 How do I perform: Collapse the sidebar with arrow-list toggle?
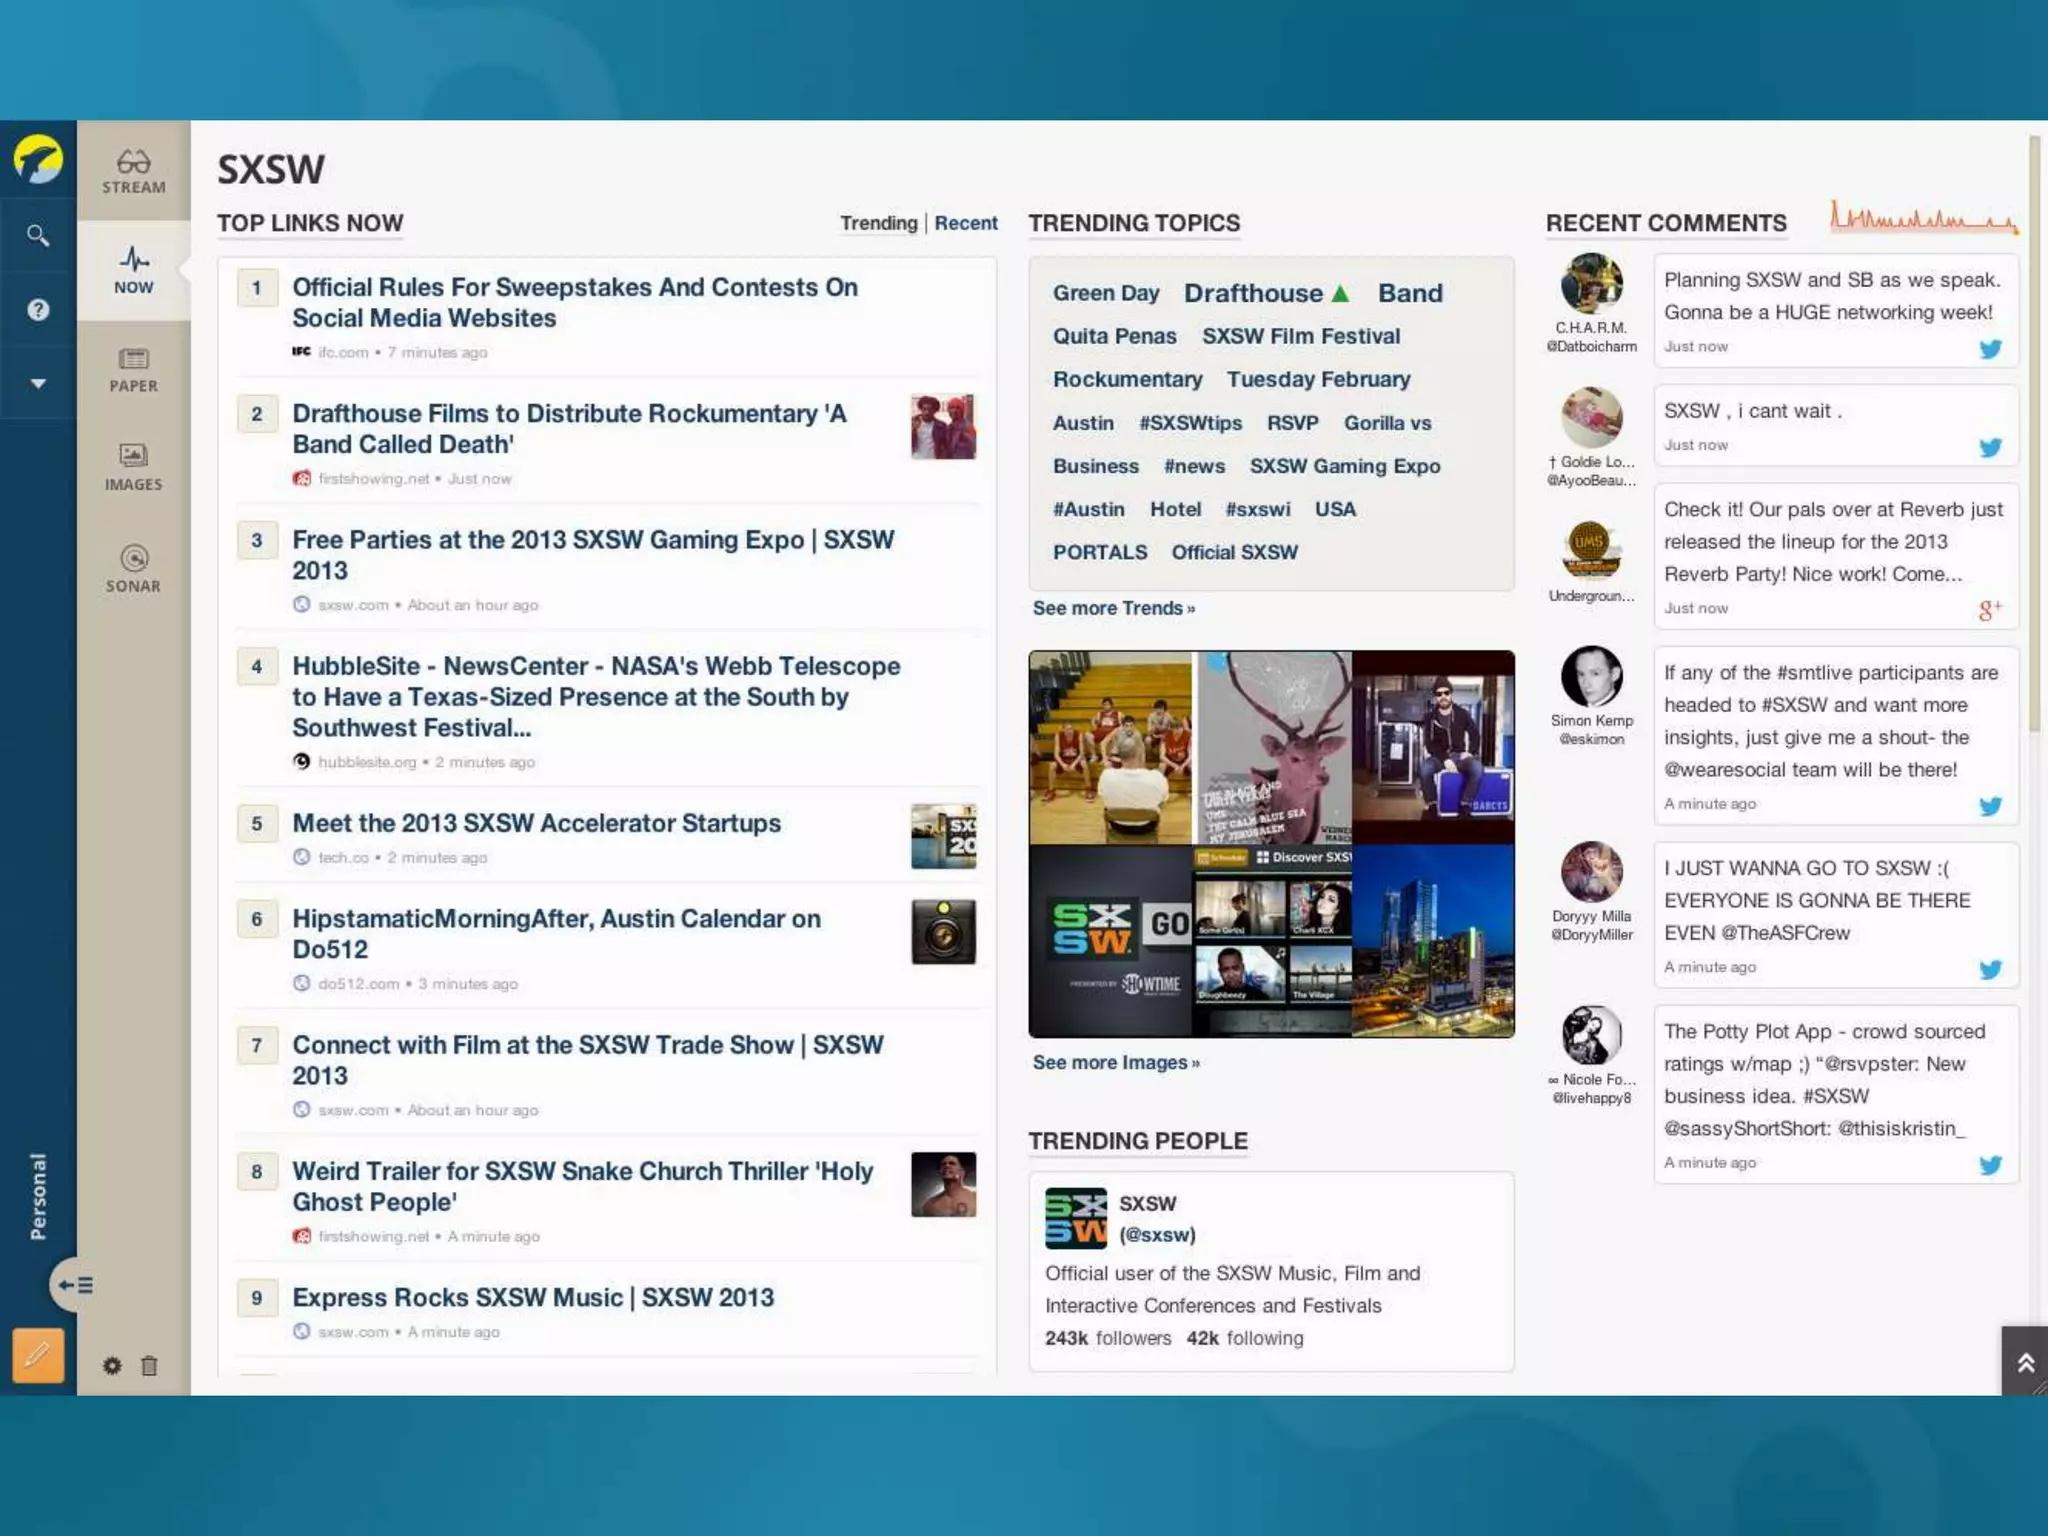75,1285
